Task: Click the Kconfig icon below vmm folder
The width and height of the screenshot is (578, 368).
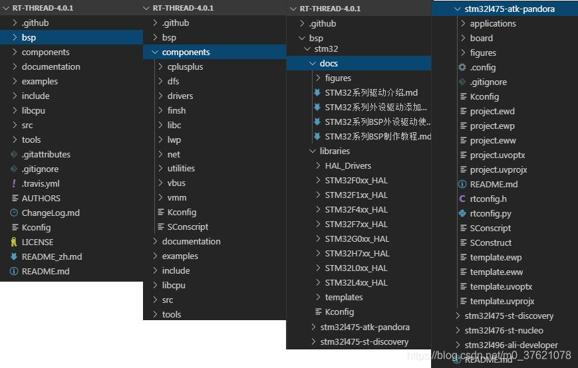Action: pos(161,212)
